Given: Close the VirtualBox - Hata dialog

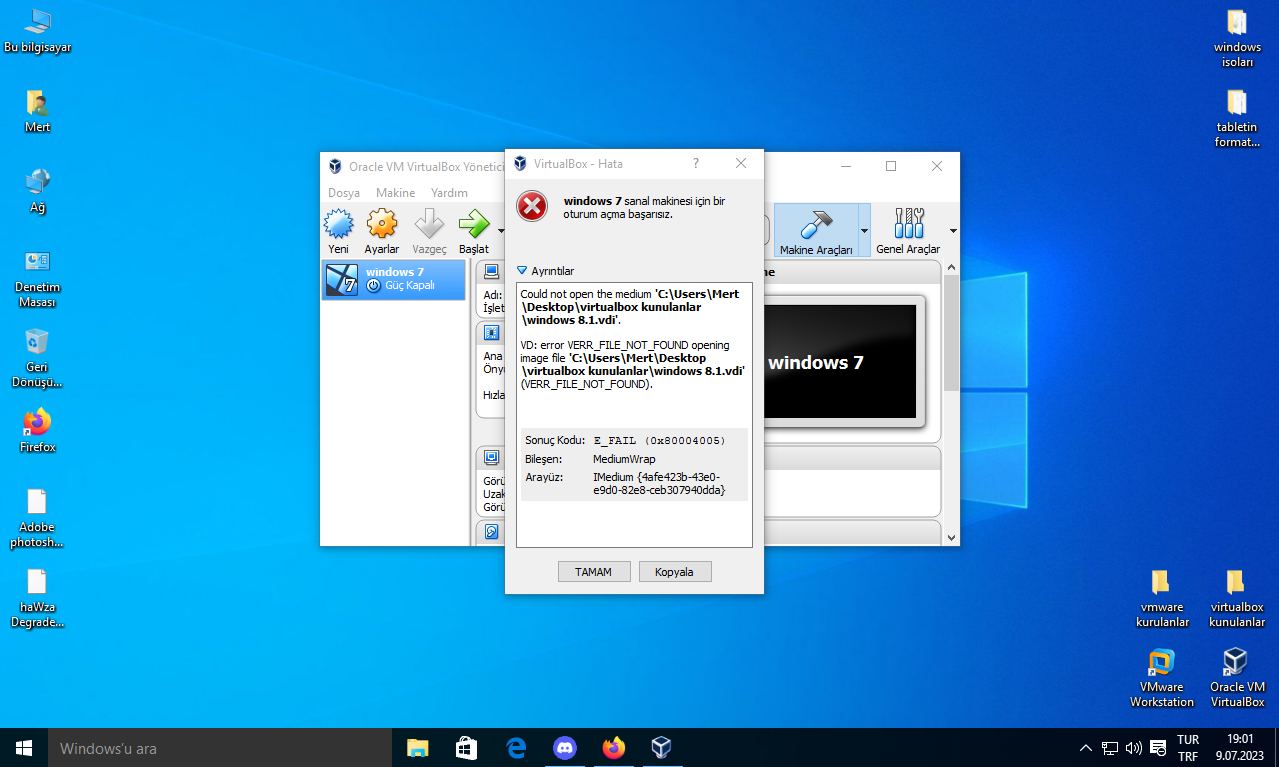Looking at the screenshot, I should click(x=741, y=163).
